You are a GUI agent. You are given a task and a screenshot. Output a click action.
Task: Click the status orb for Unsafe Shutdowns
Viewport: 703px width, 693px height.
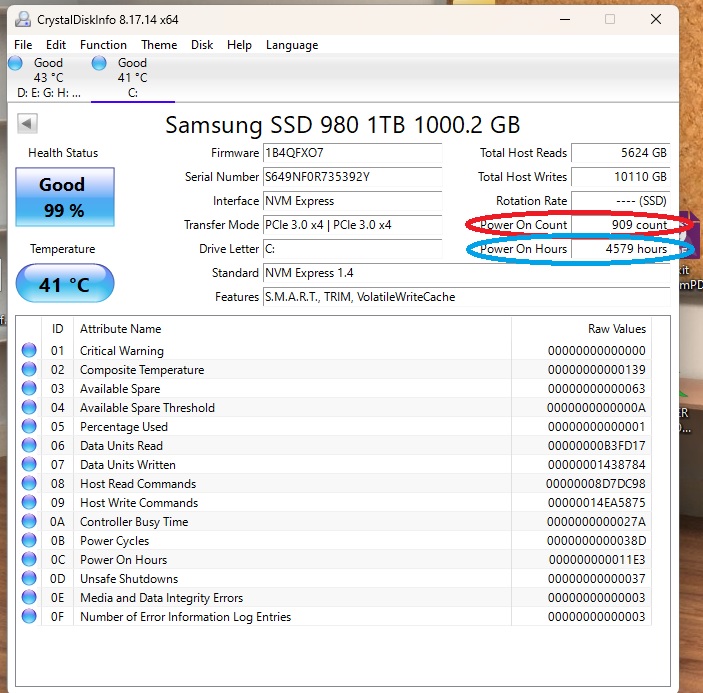tap(29, 578)
